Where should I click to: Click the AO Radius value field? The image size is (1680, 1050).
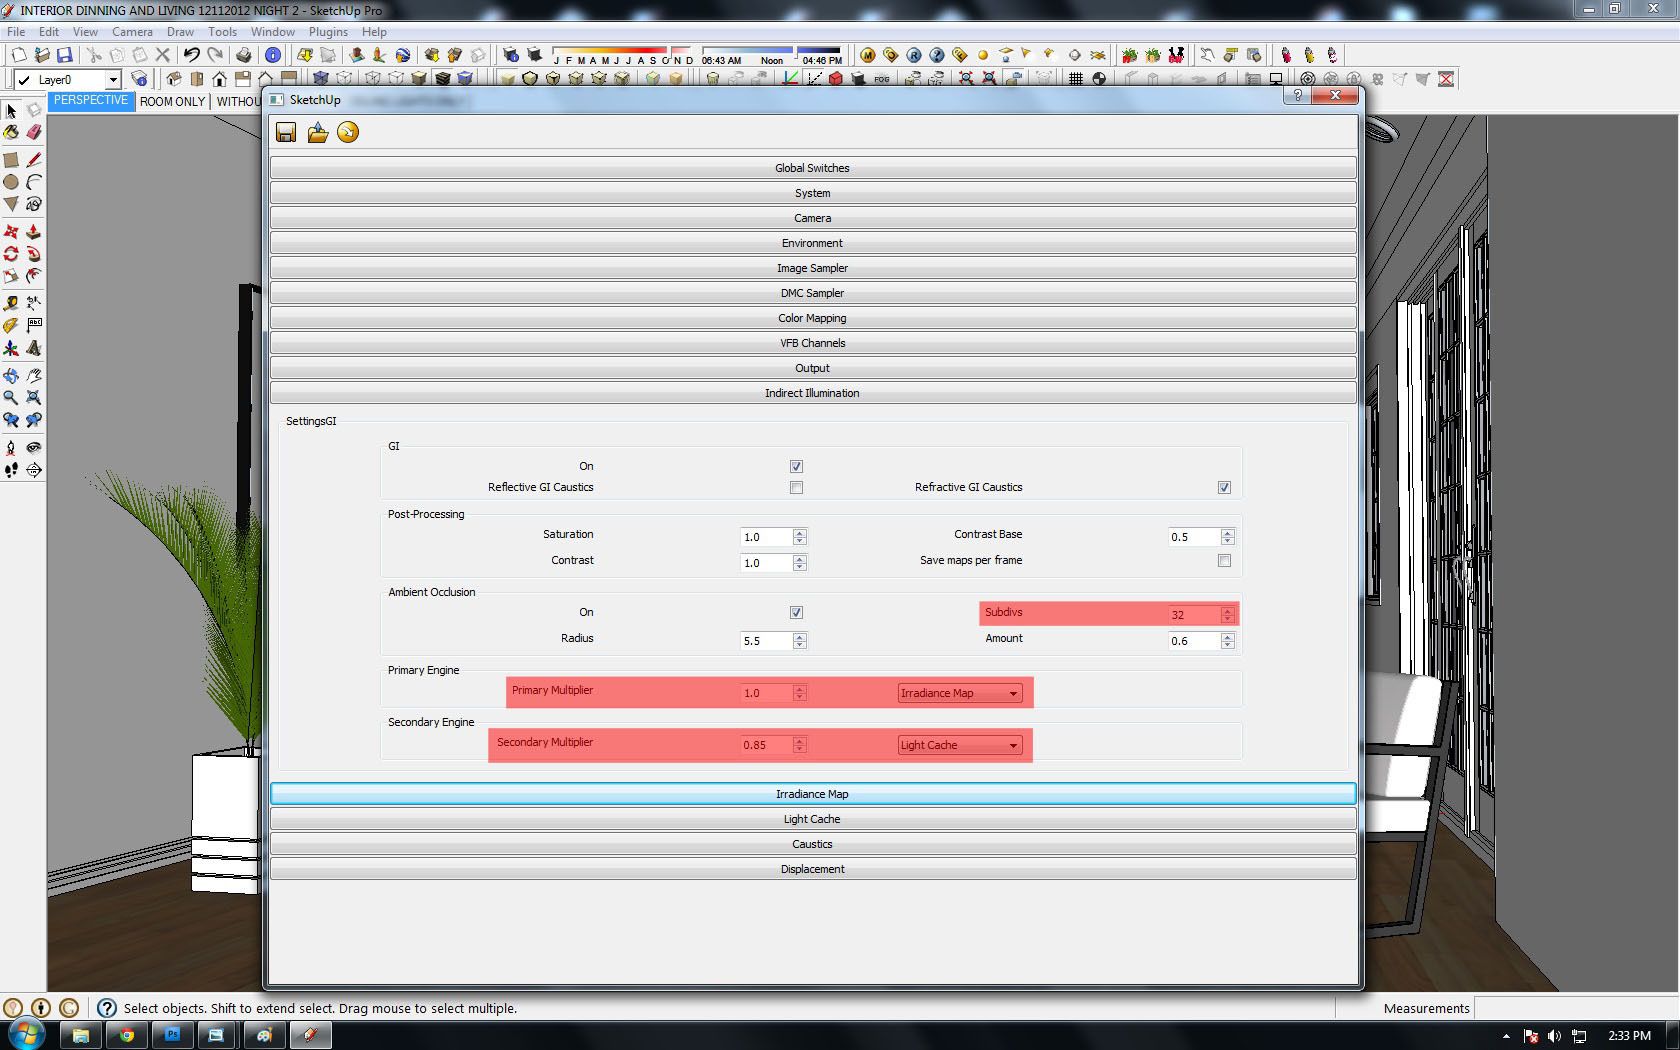766,641
